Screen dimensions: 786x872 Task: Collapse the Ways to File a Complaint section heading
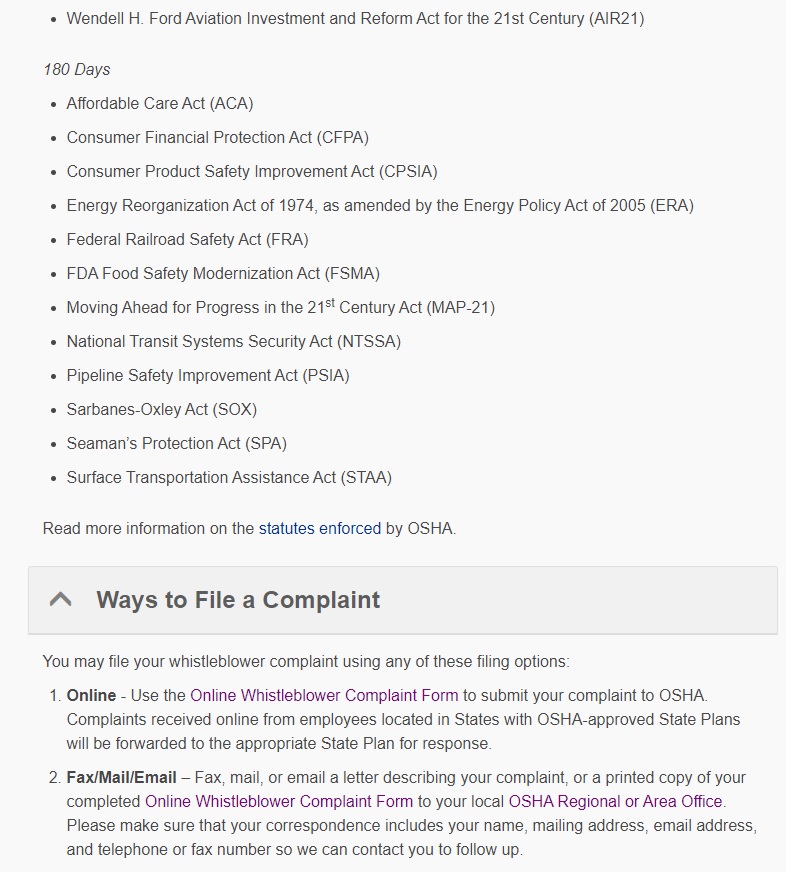pos(238,600)
